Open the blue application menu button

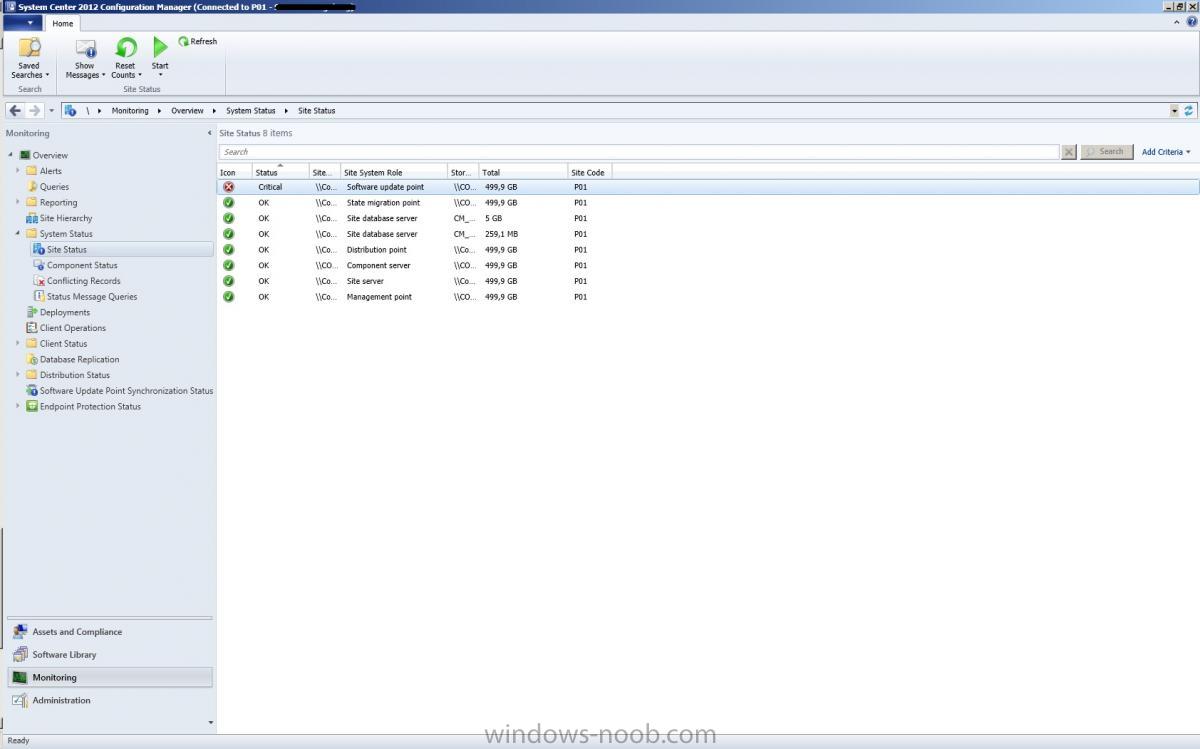[x=23, y=23]
